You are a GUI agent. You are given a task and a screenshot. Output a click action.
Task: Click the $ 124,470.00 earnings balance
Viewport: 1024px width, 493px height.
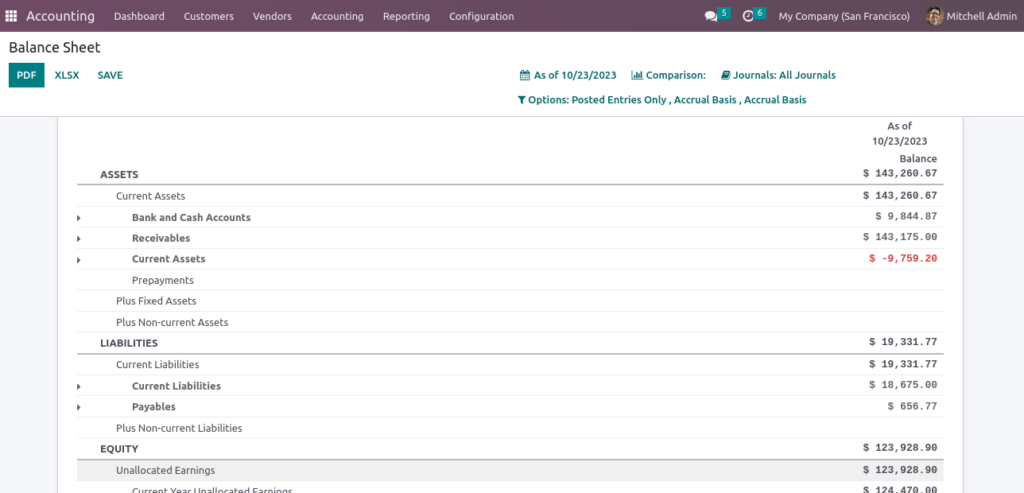(x=900, y=489)
